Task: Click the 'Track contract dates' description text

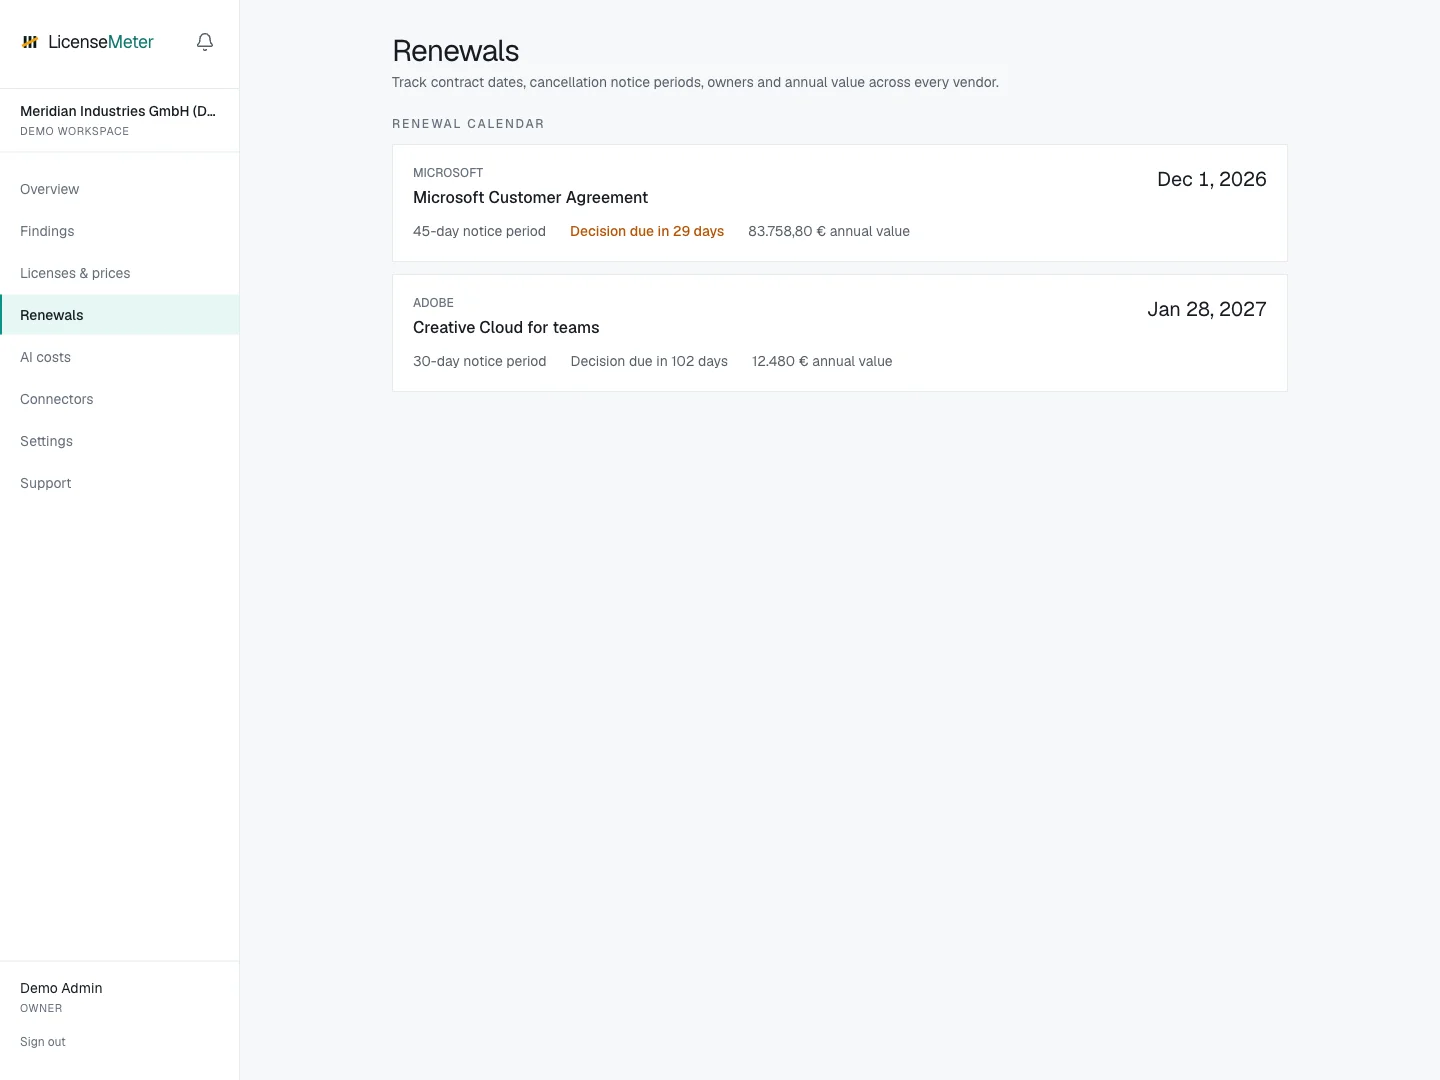Action: [x=695, y=82]
